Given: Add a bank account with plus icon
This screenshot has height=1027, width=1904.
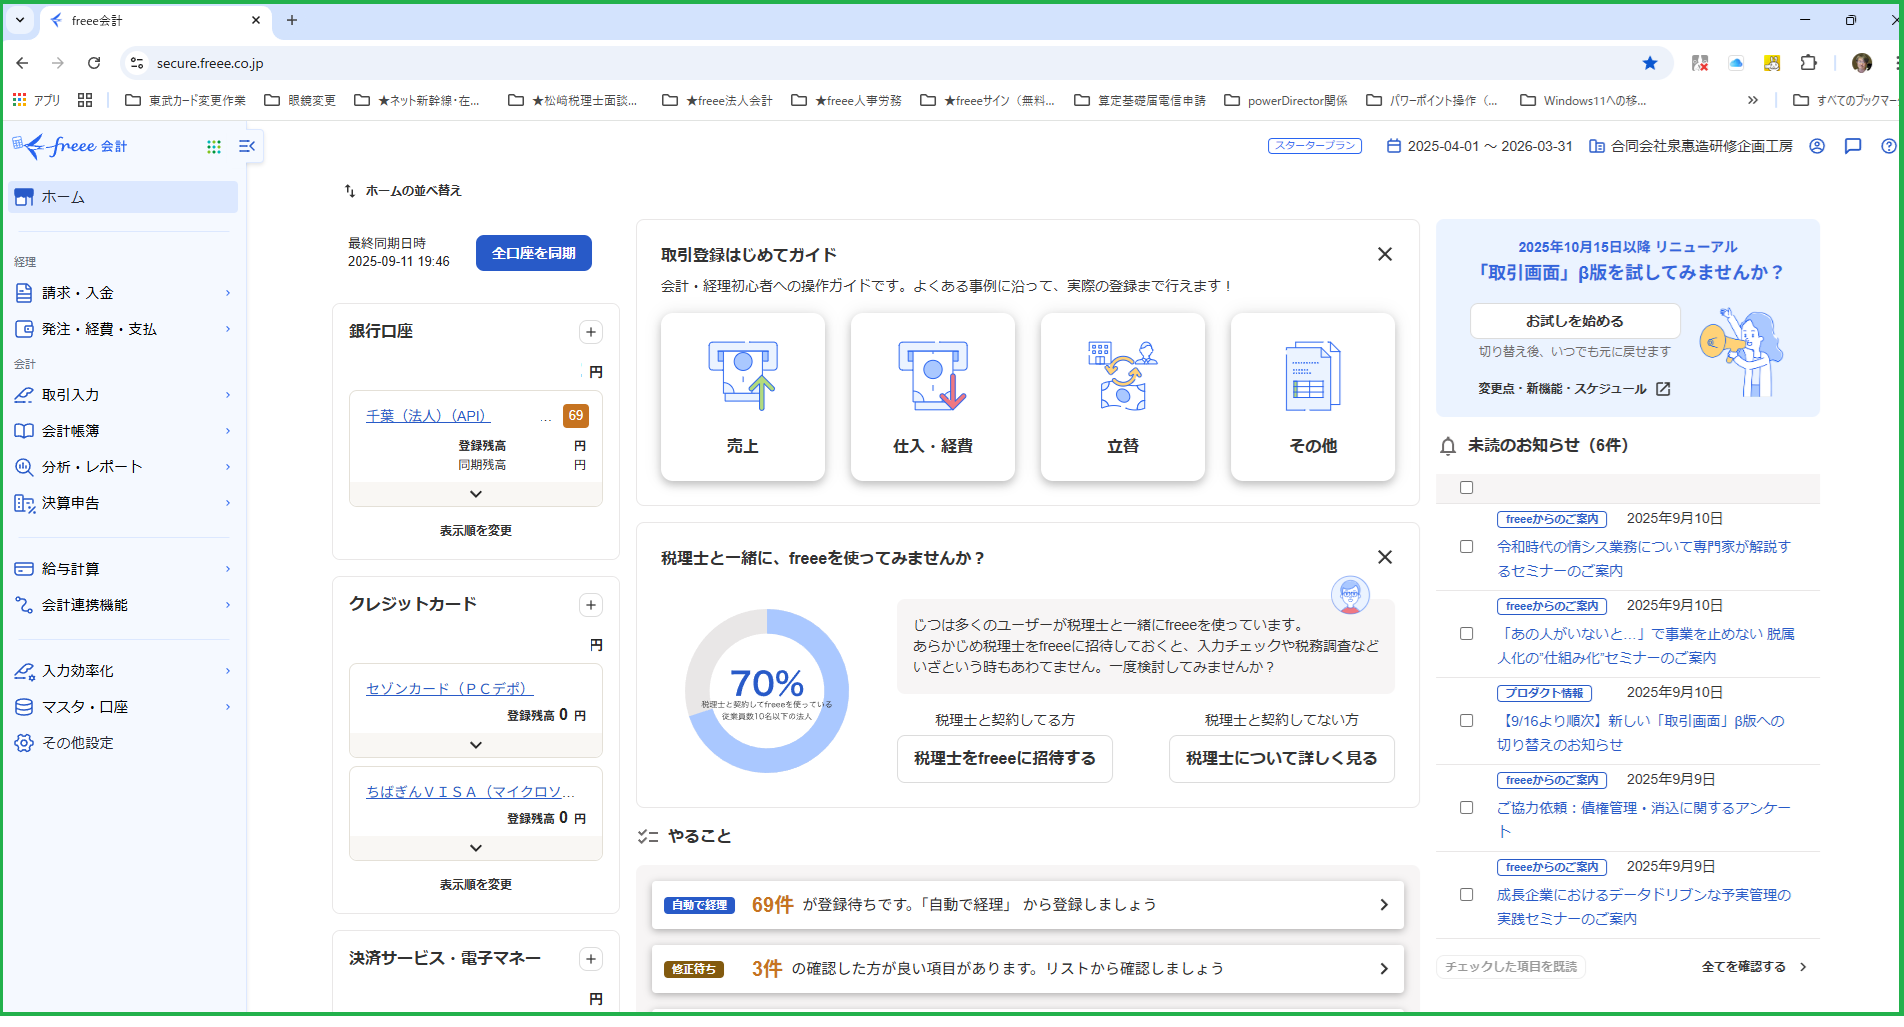Looking at the screenshot, I should (591, 332).
